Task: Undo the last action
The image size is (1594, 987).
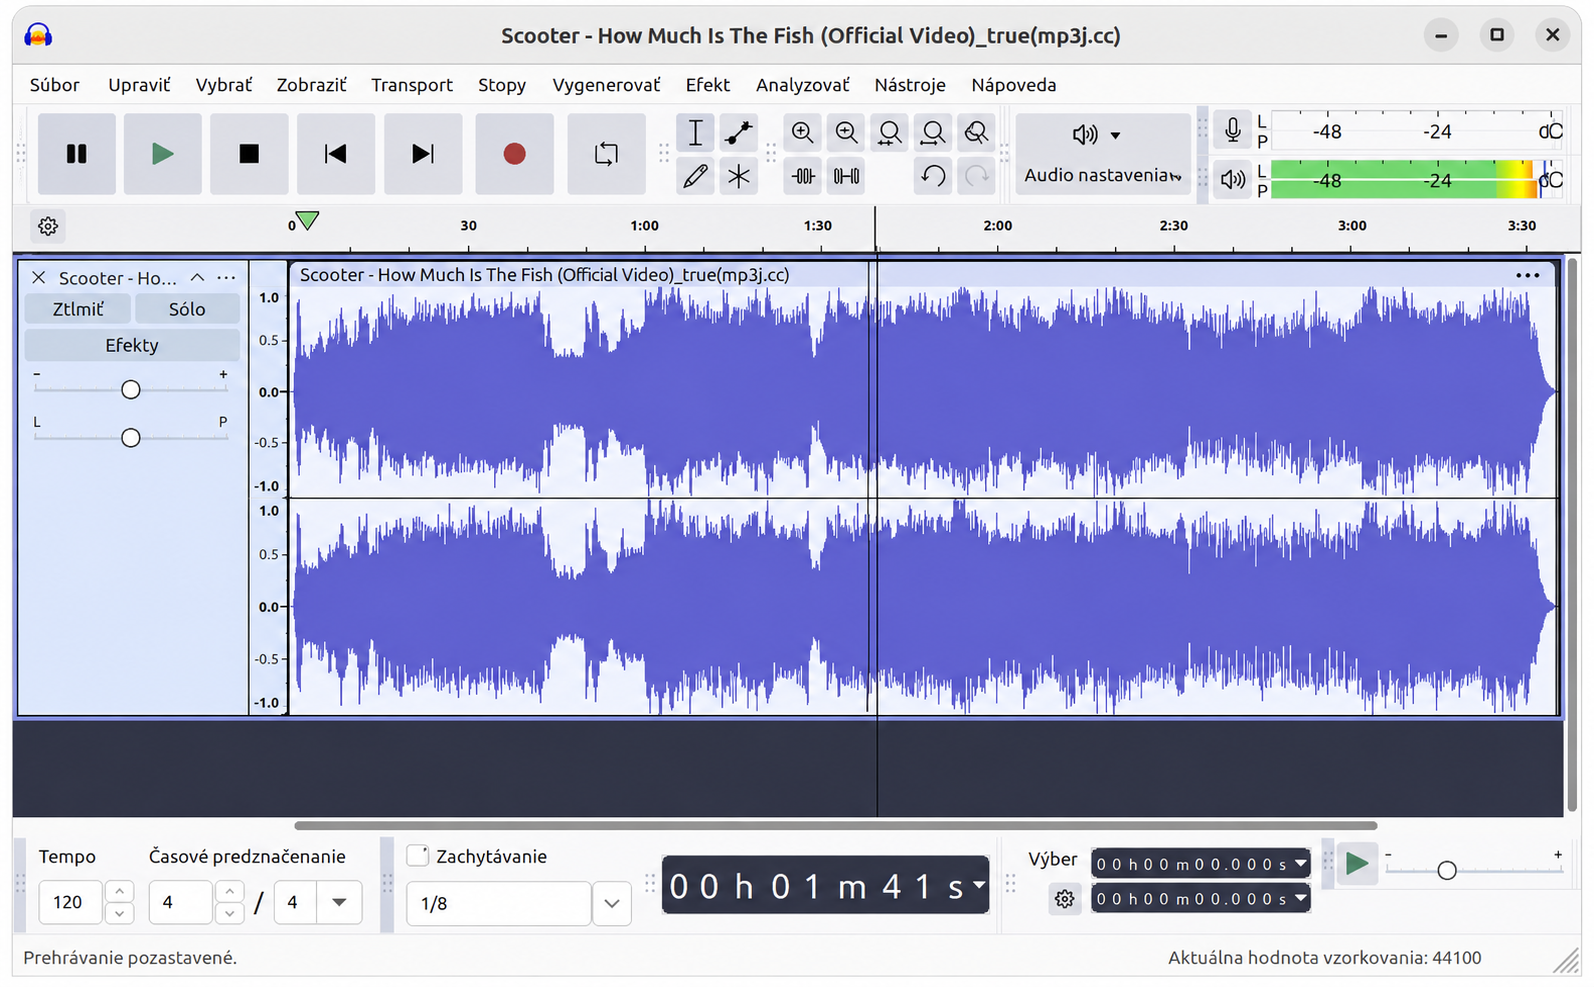Action: (933, 177)
